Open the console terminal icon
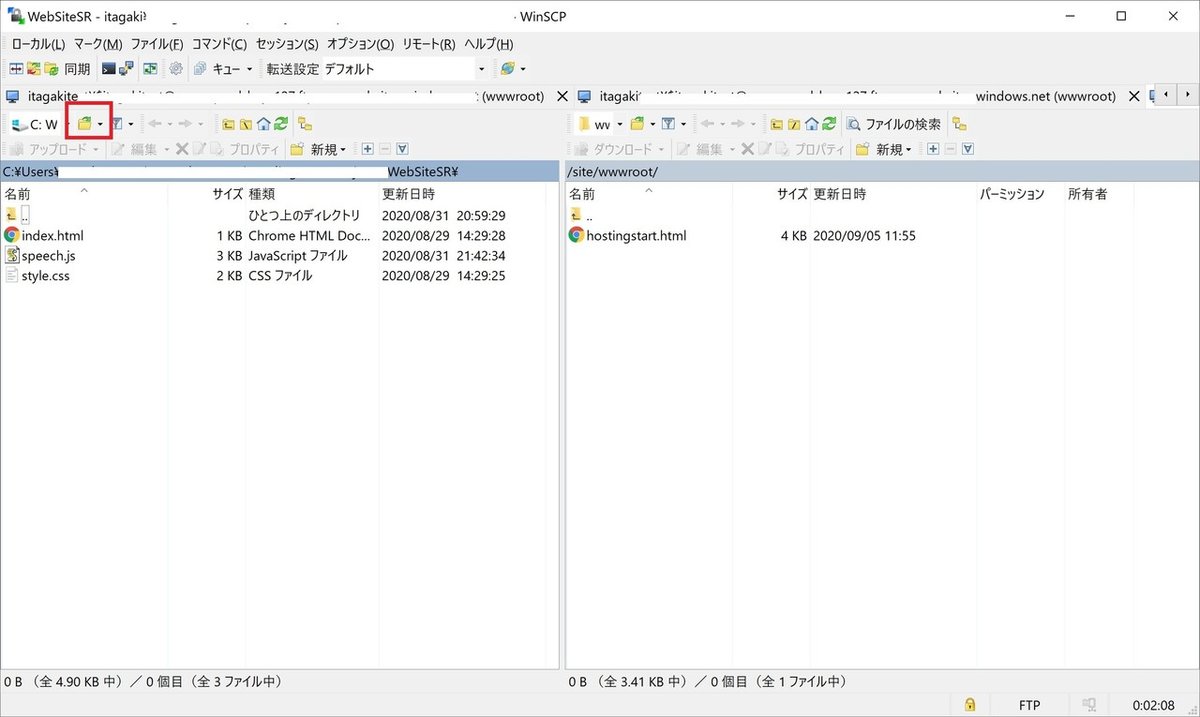This screenshot has width=1200, height=717. click(x=109, y=69)
